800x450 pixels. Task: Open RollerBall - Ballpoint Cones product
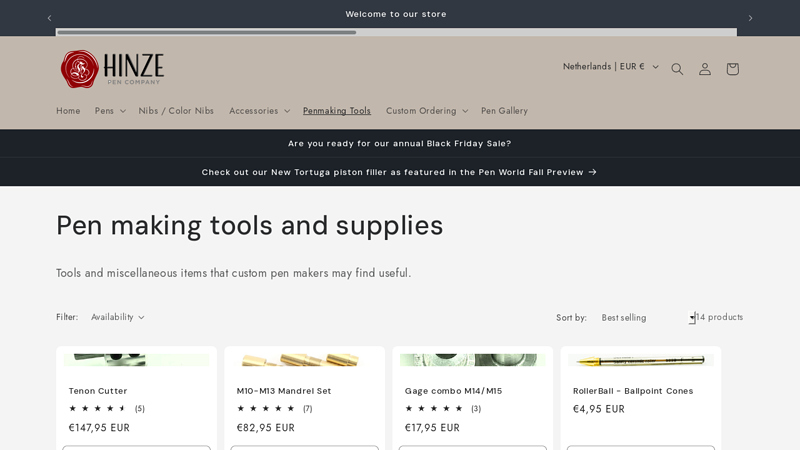point(633,391)
